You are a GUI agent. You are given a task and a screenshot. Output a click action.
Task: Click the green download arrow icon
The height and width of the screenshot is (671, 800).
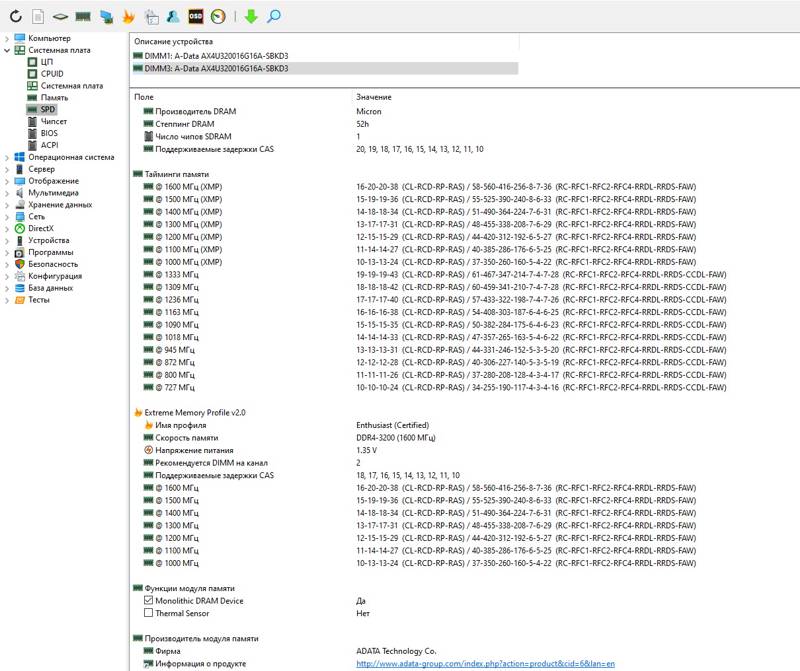(251, 16)
